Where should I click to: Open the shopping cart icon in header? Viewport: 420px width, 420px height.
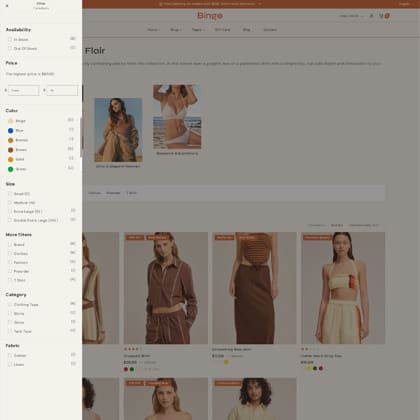coord(384,16)
